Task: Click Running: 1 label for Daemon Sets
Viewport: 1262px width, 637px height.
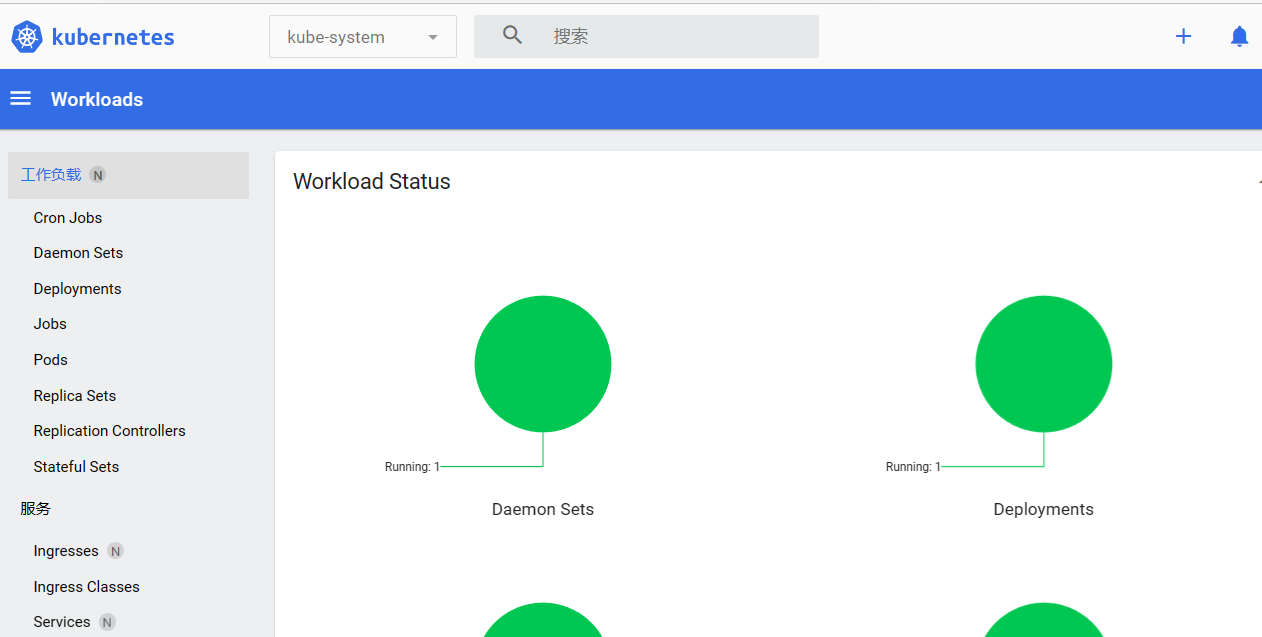Action: tap(412, 467)
